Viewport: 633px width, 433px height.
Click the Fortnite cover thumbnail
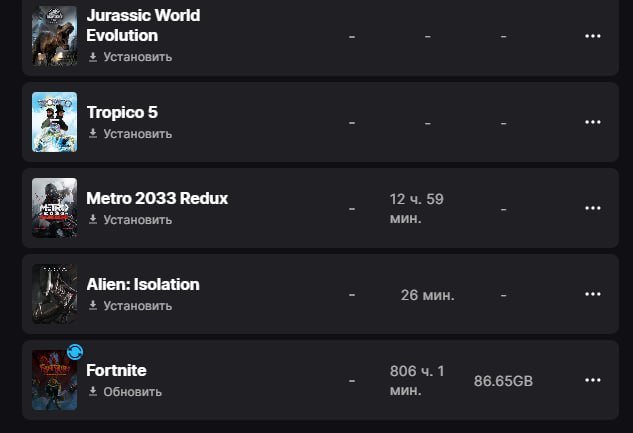pos(54,381)
